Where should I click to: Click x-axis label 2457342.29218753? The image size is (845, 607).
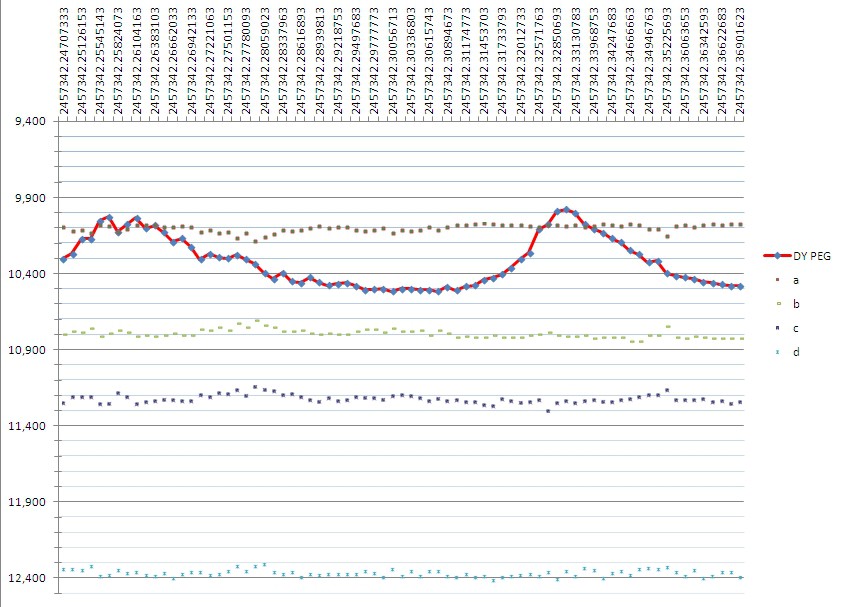coord(338,61)
